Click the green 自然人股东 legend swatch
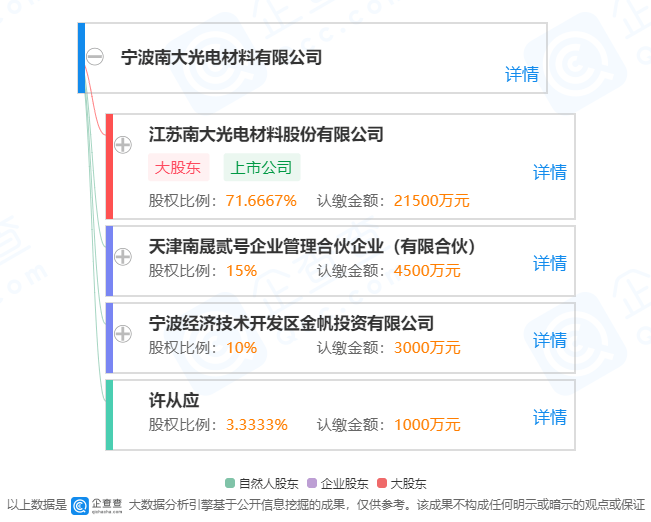The image size is (651, 522). tap(230, 483)
